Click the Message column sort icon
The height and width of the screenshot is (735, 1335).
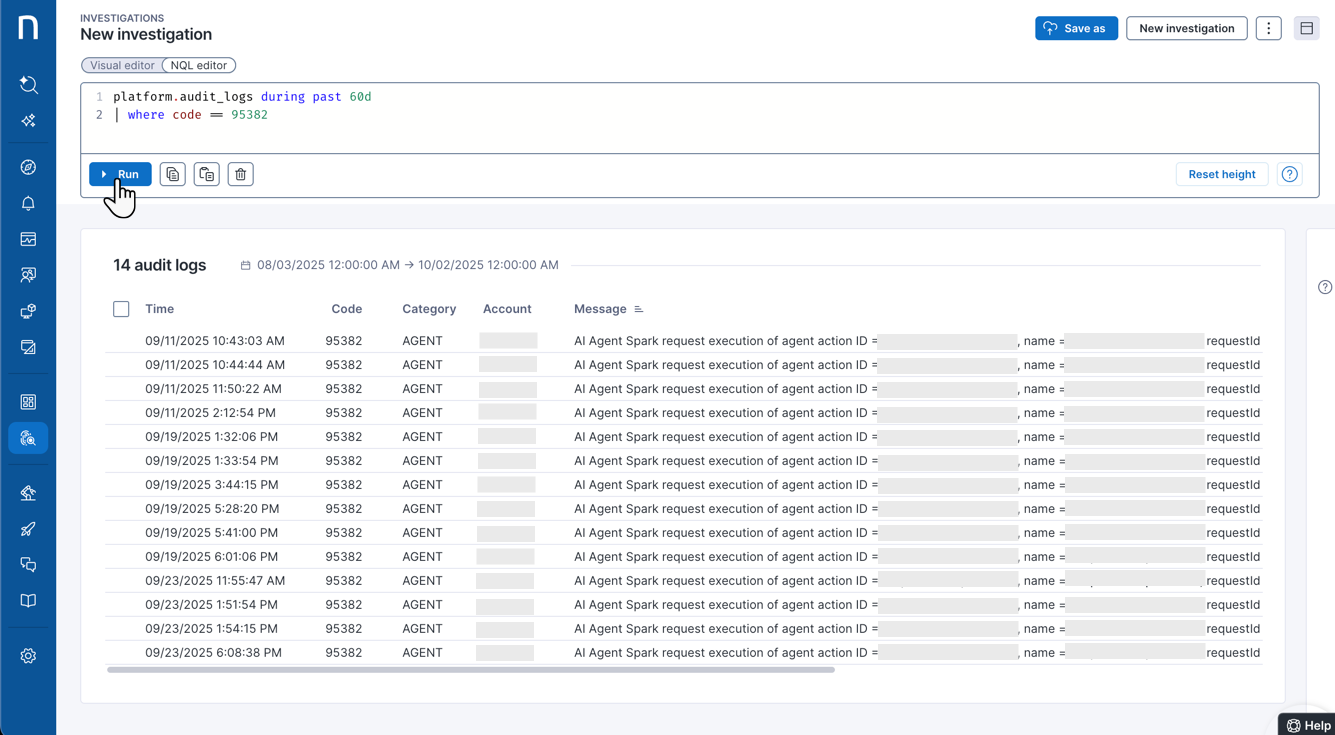point(639,309)
